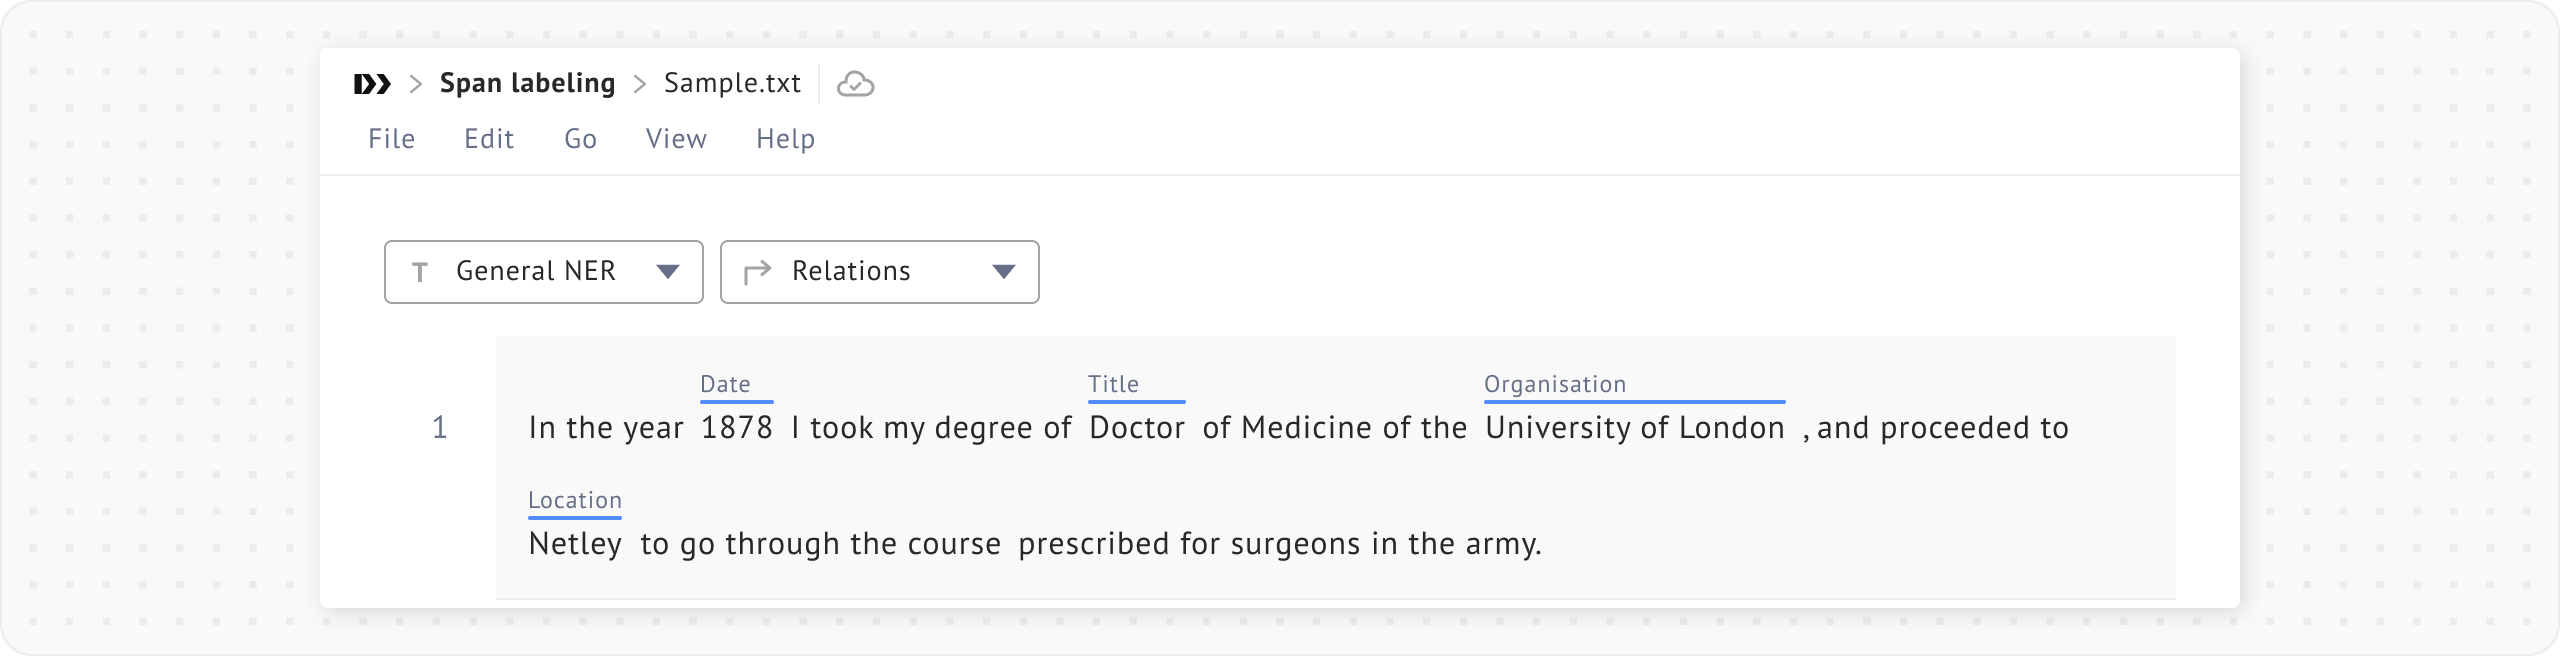The width and height of the screenshot is (2560, 656).
Task: Open the File menu
Action: [391, 139]
